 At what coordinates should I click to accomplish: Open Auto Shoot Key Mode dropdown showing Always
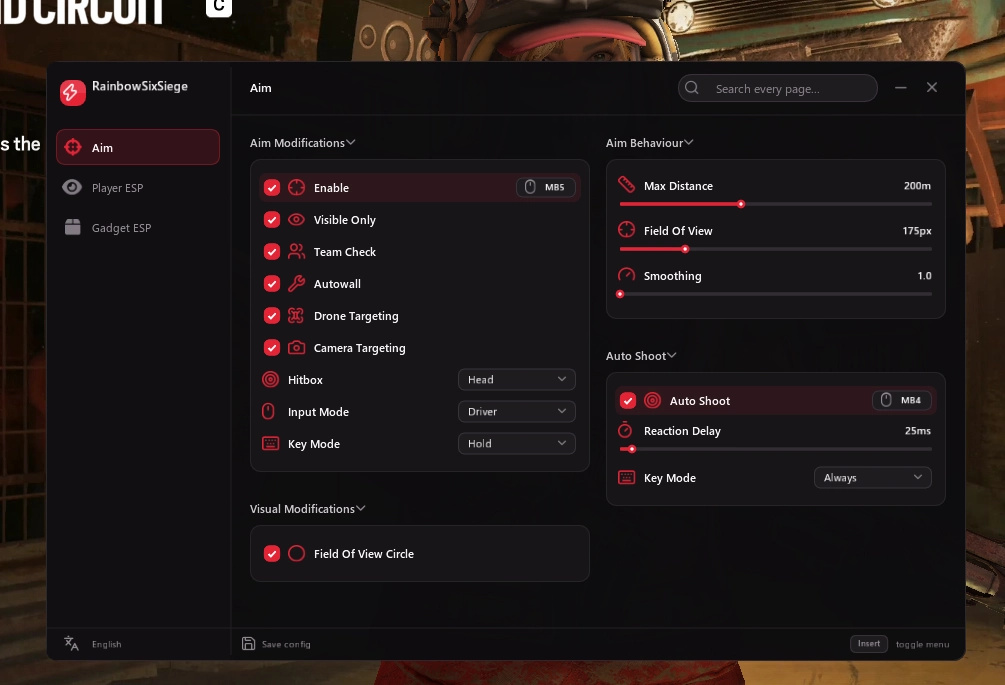pyautogui.click(x=872, y=477)
